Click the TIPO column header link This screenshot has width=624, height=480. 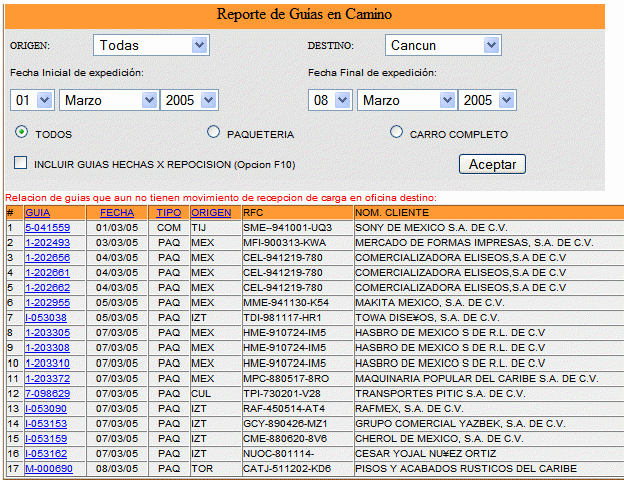click(168, 213)
